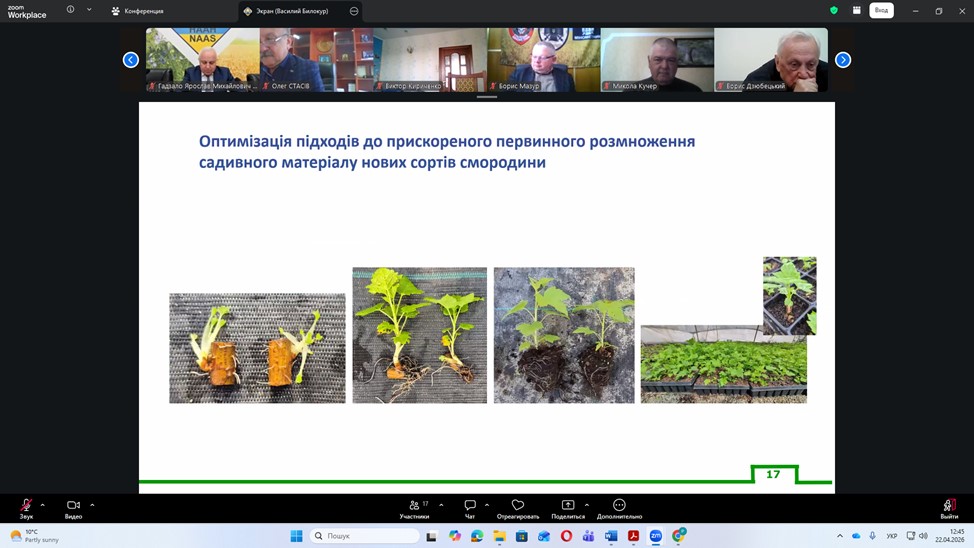The image size is (974, 548).
Task: Open the Отреагировать reactions menu
Action: click(517, 507)
